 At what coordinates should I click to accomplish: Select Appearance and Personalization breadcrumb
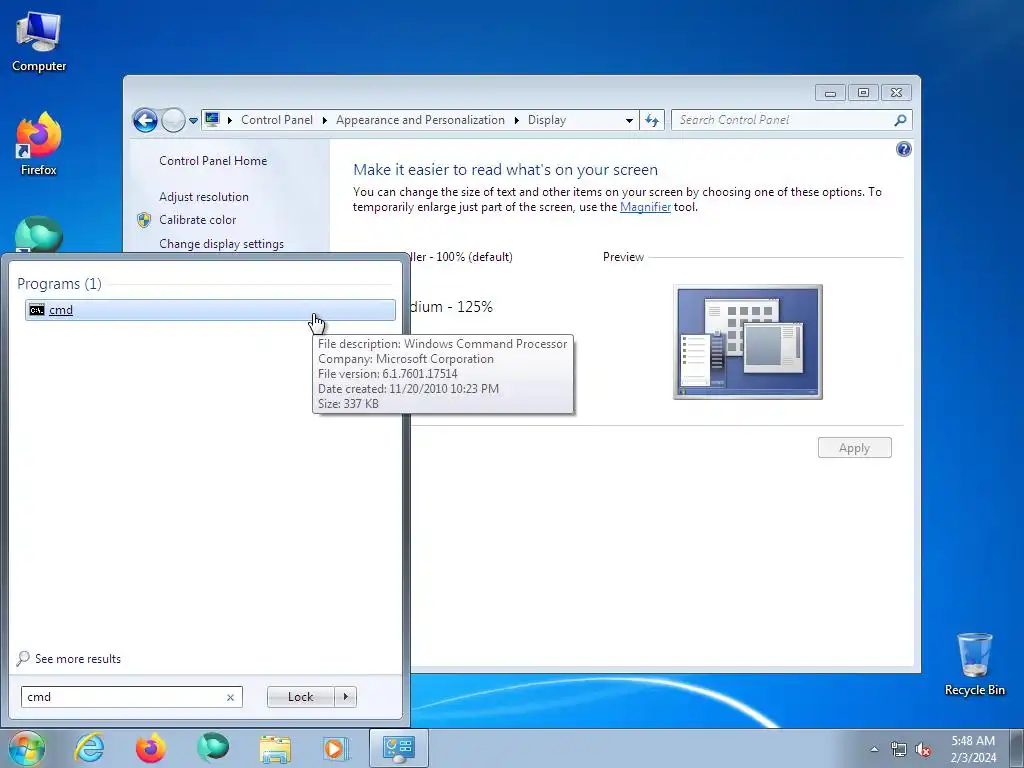pyautogui.click(x=420, y=120)
